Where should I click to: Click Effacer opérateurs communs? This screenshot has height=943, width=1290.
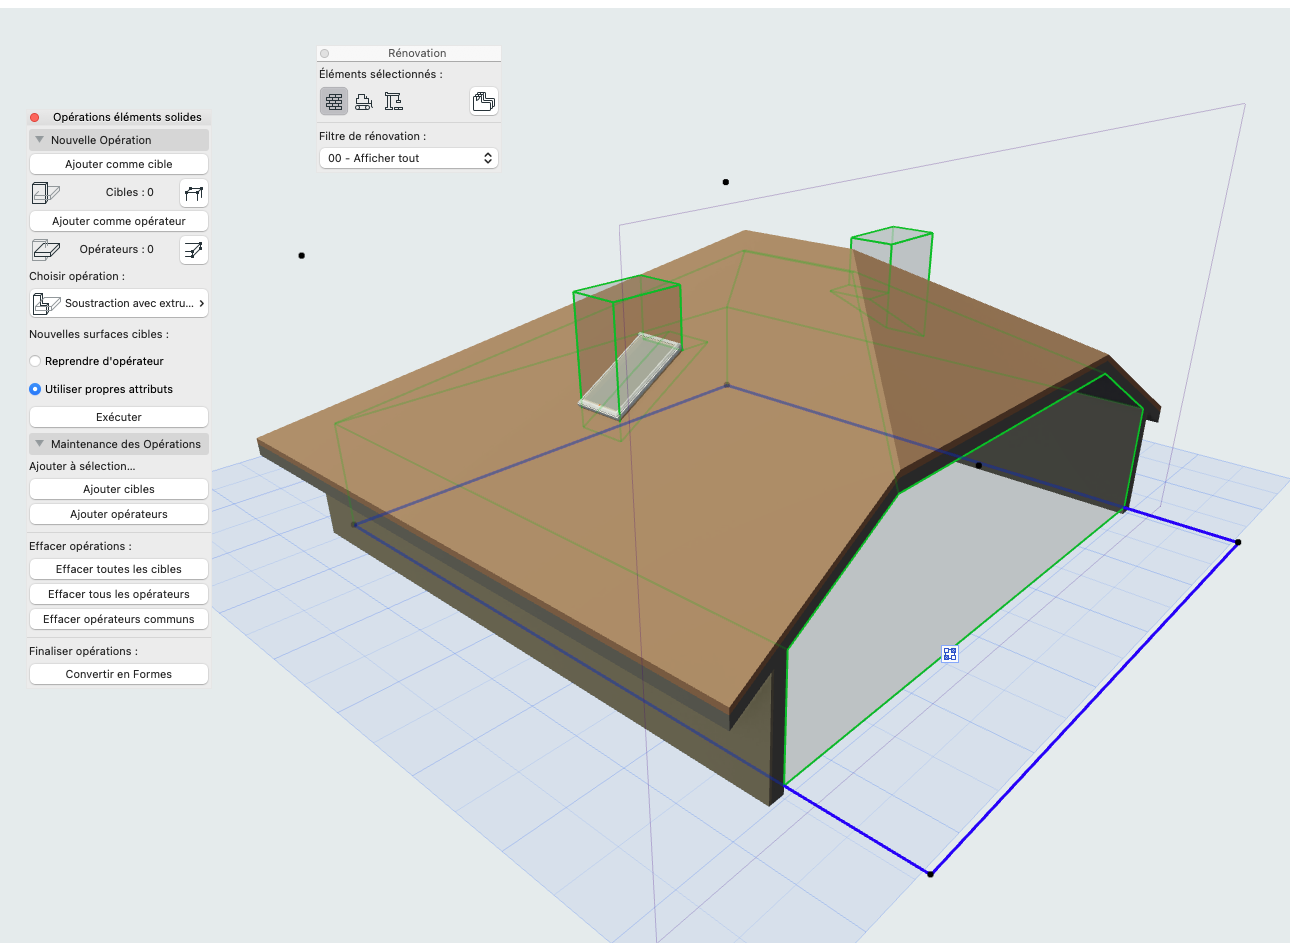pyautogui.click(x=119, y=619)
